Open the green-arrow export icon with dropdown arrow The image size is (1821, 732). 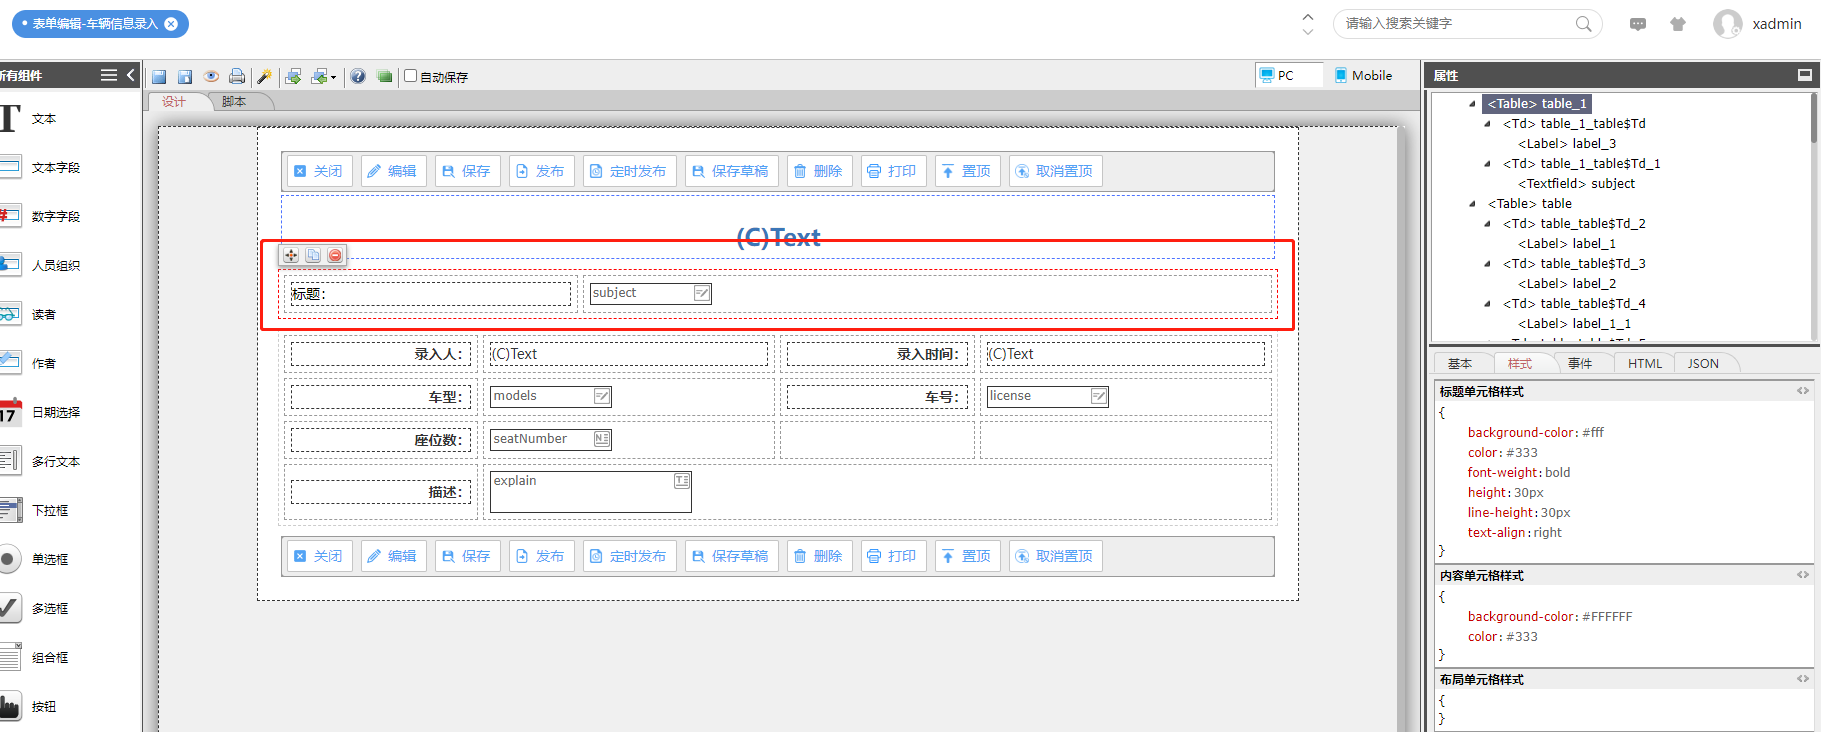click(323, 76)
